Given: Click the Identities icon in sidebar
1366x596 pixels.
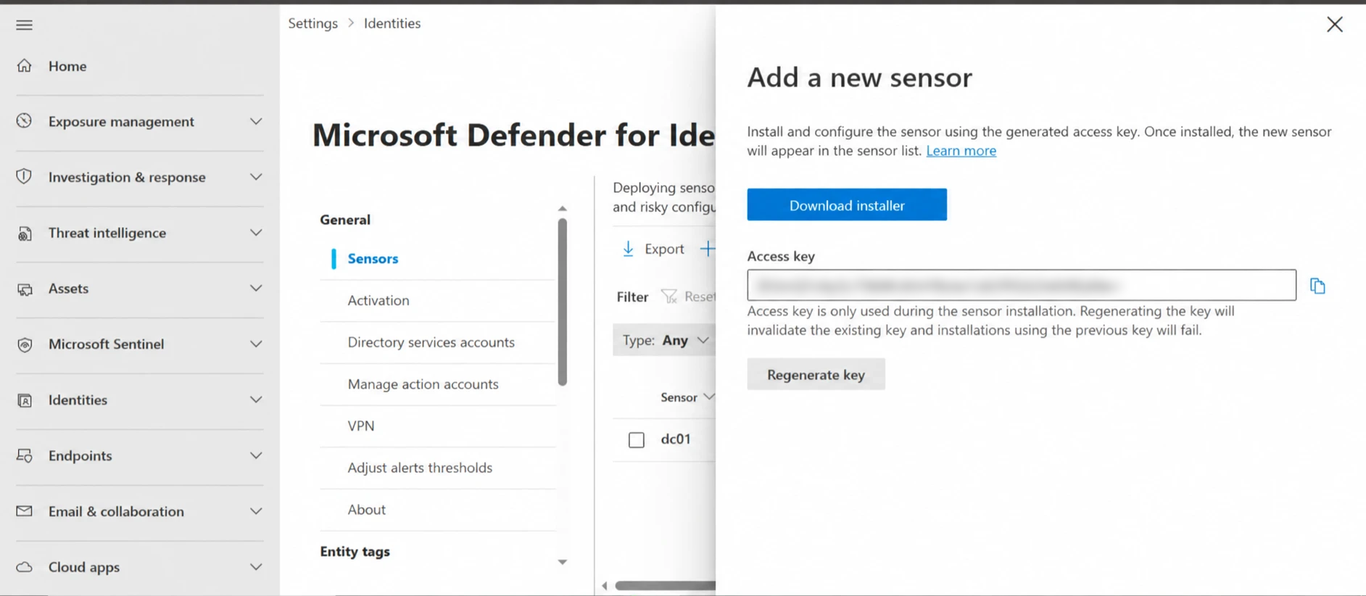Looking at the screenshot, I should point(24,400).
